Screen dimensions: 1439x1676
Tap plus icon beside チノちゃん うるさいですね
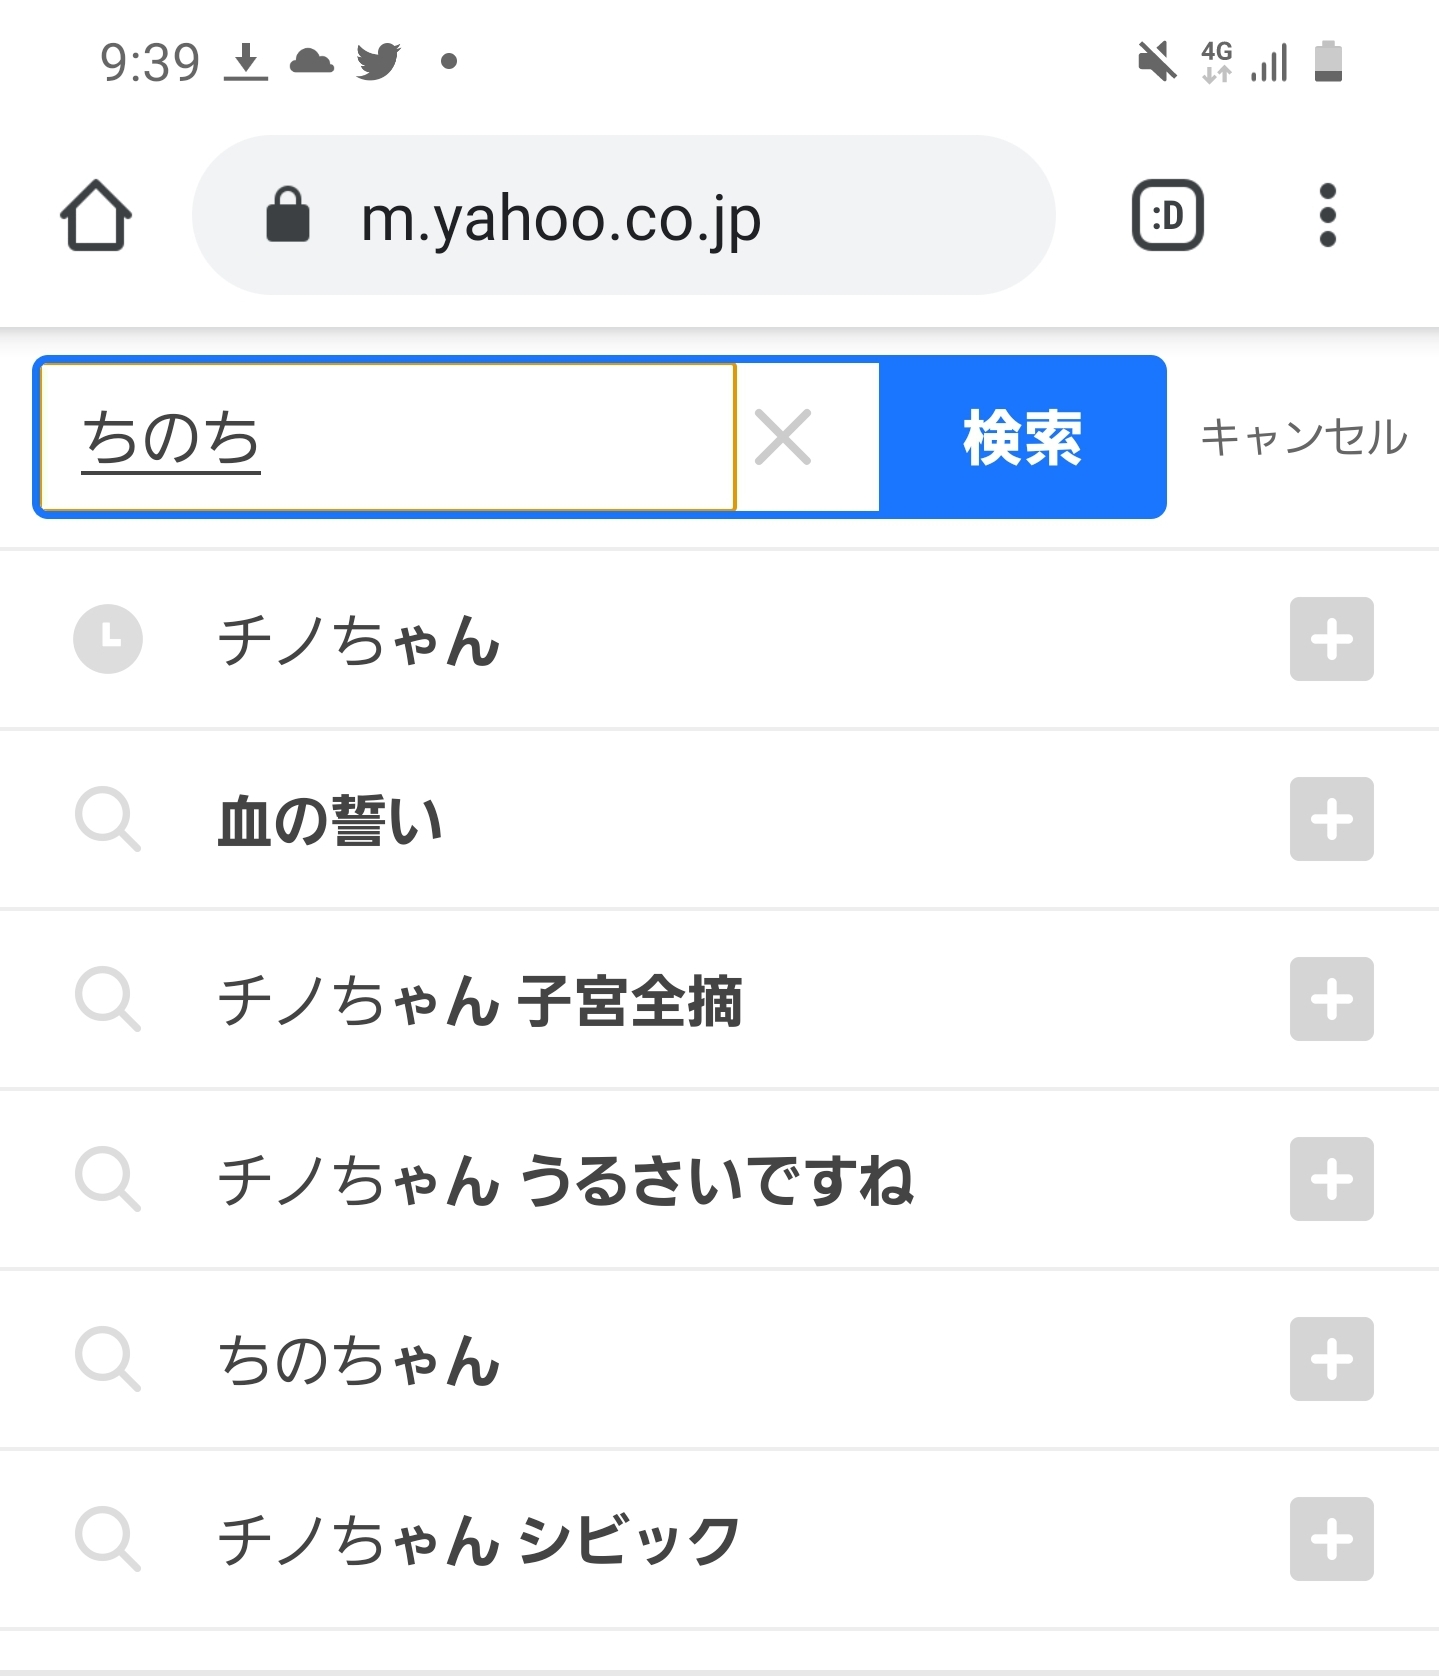pos(1331,1179)
